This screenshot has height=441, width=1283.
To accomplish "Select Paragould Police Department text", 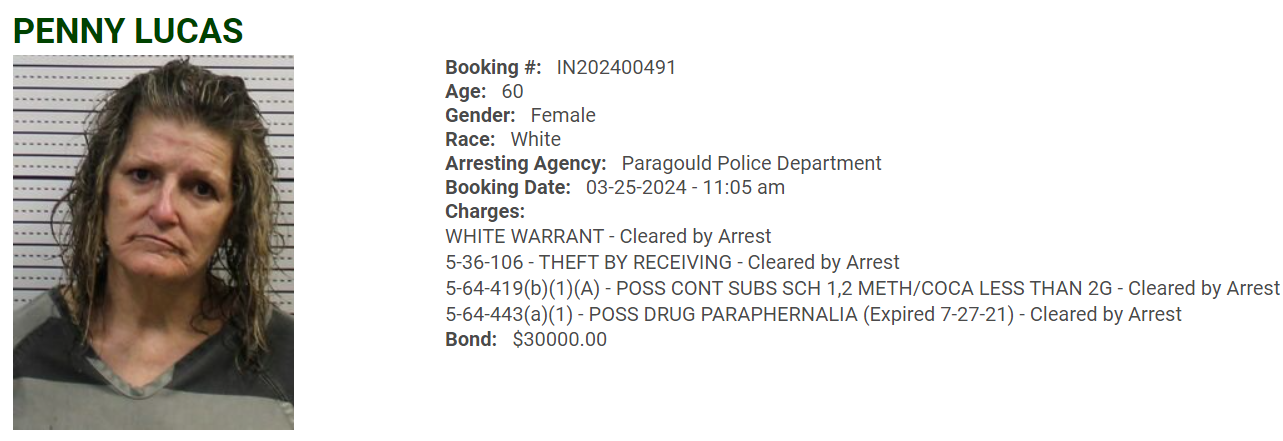I will 752,163.
